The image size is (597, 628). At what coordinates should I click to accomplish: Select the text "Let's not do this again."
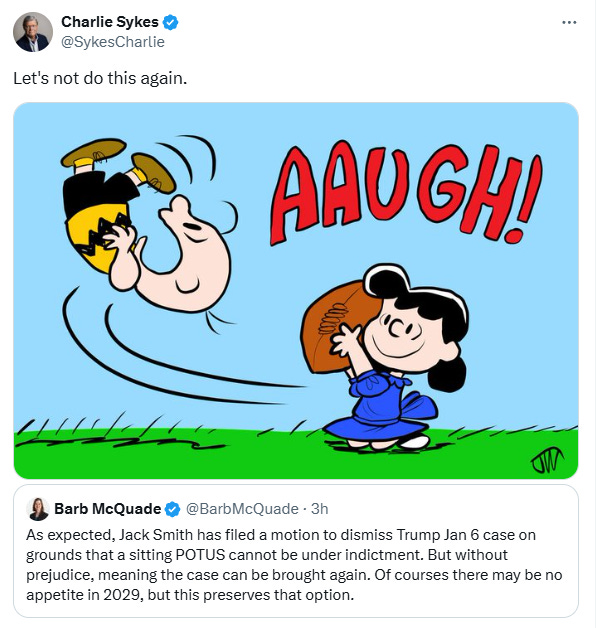click(100, 78)
